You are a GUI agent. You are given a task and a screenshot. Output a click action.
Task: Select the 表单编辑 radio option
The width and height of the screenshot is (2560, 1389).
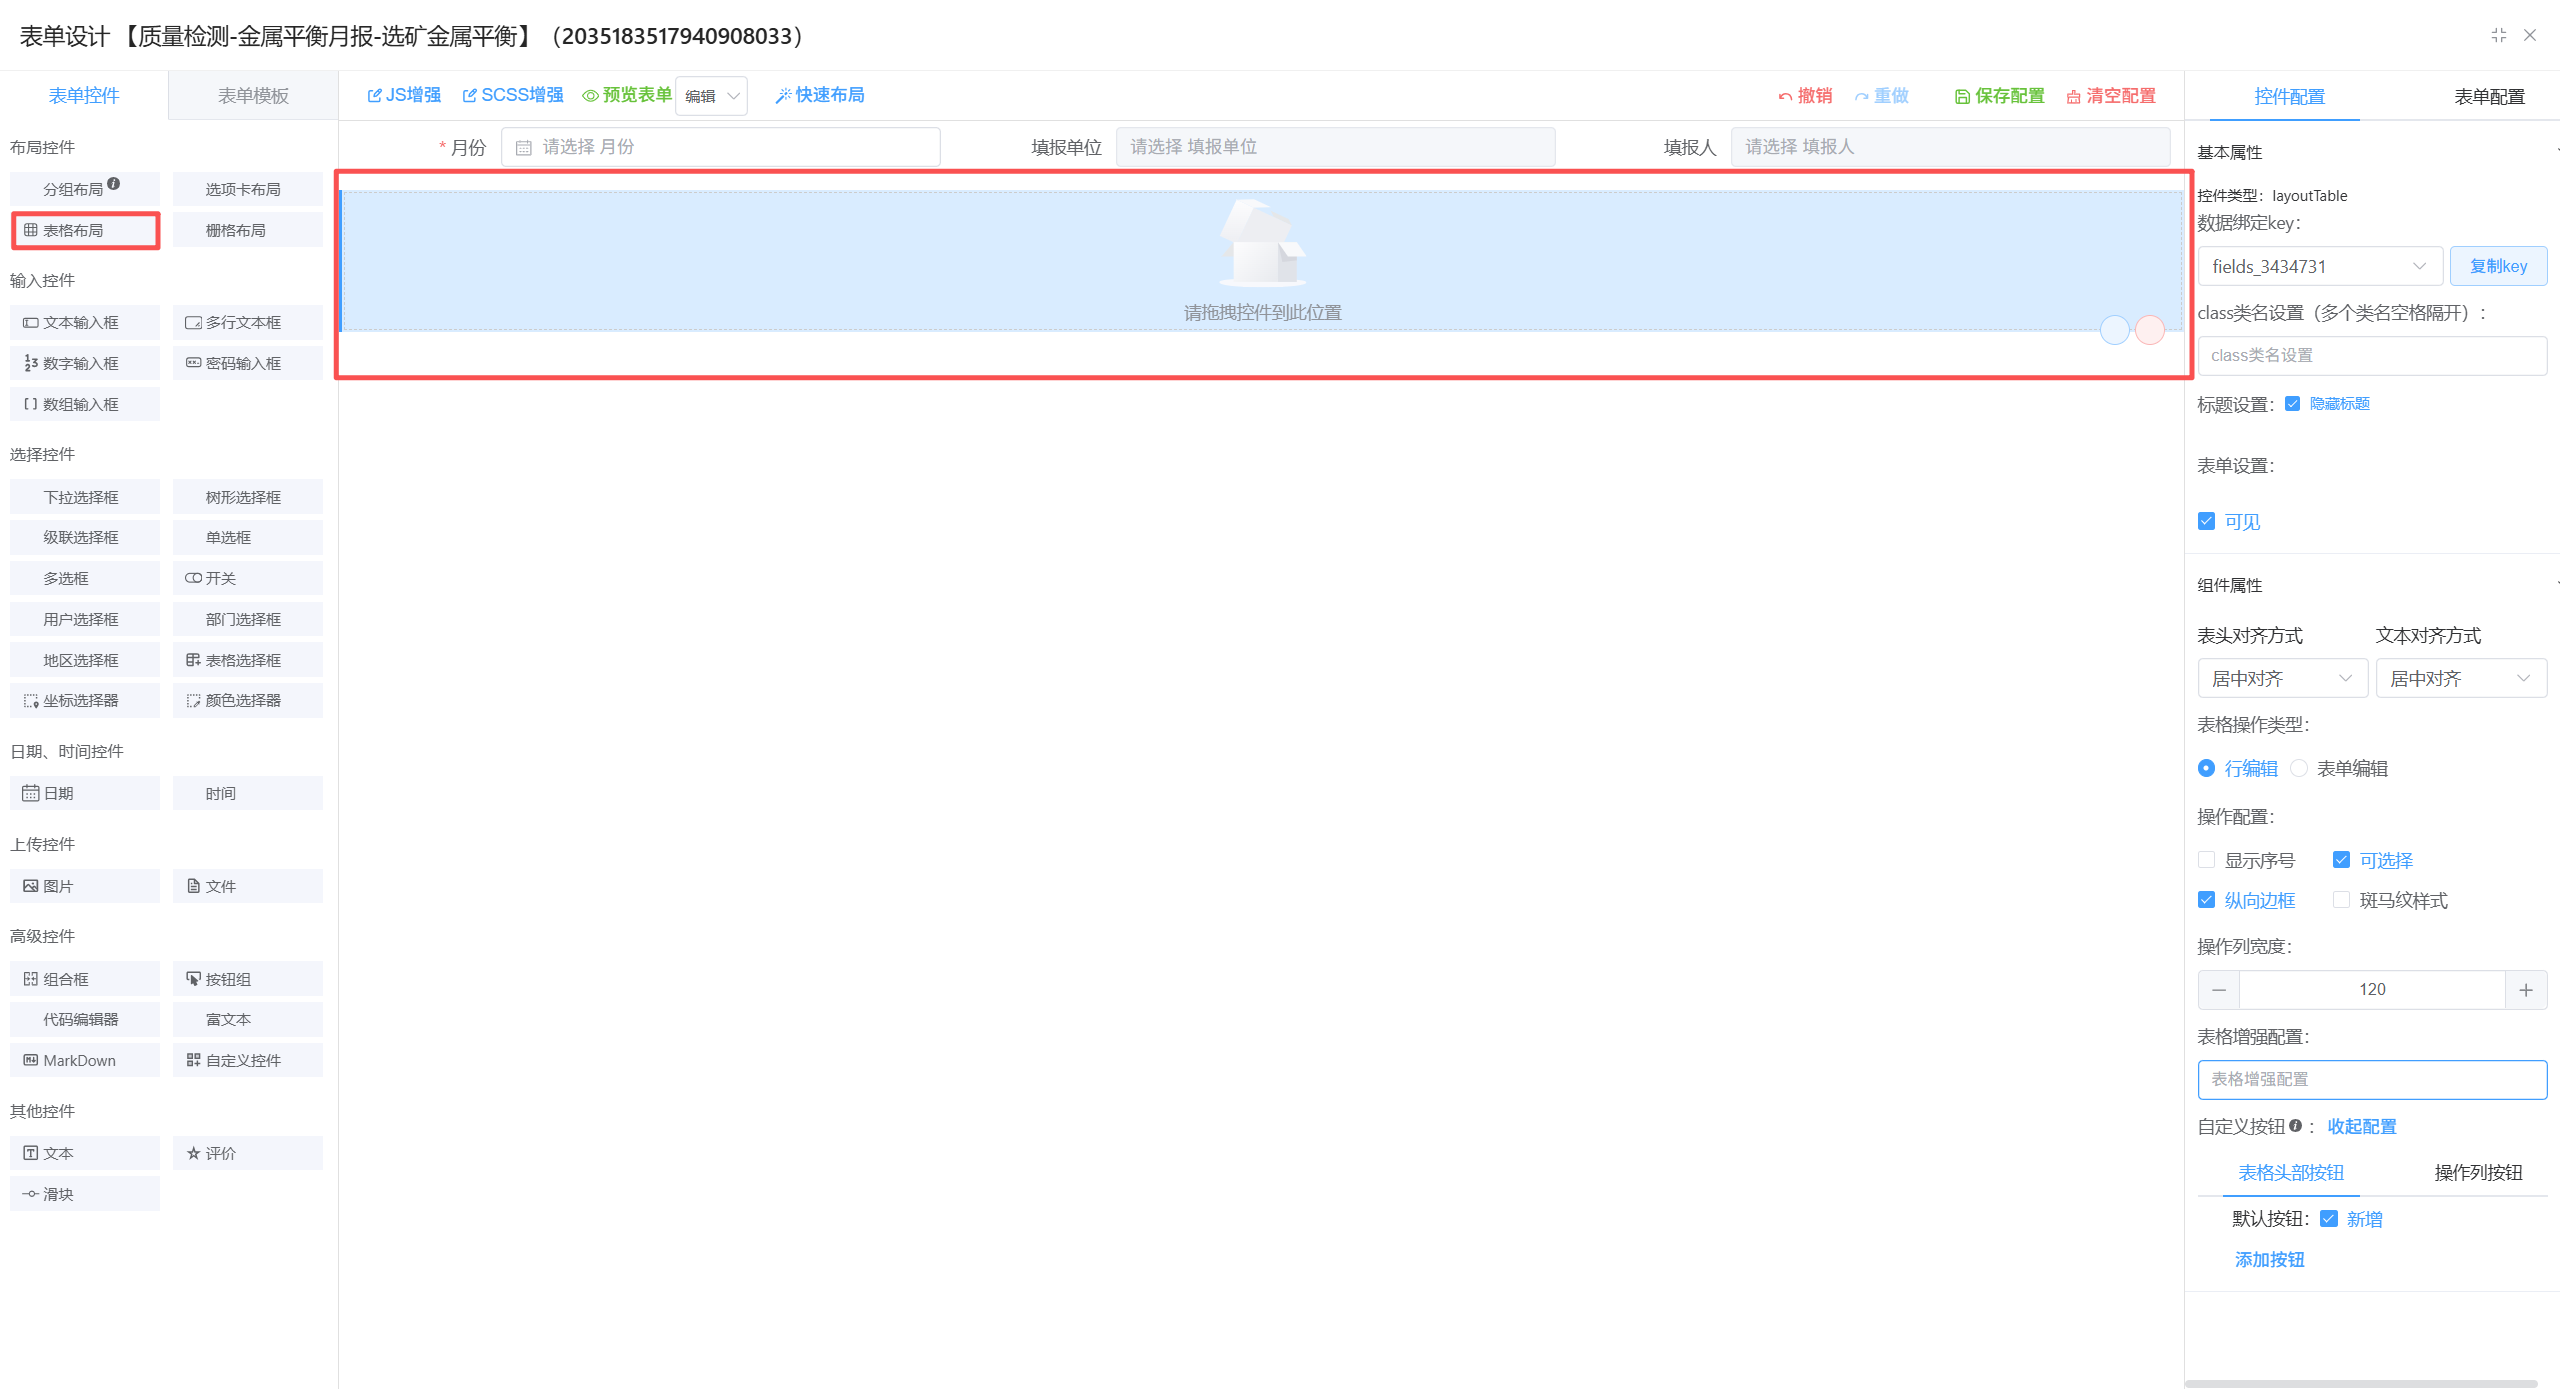point(2299,768)
